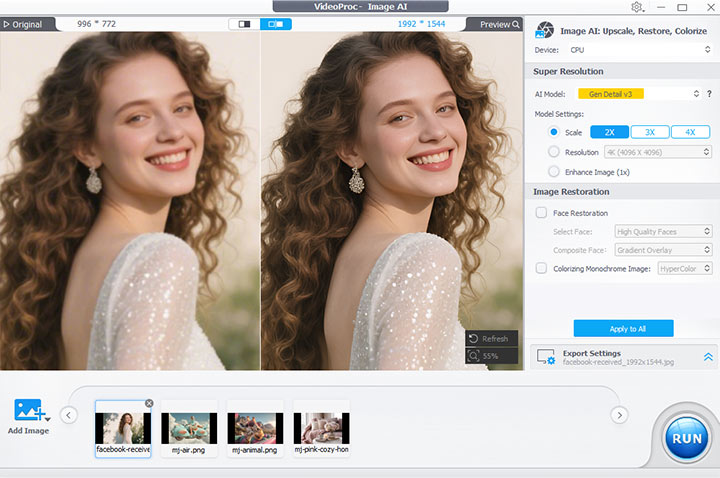Choose the Enhance Image (1x) option
The width and height of the screenshot is (720, 478).
tap(554, 172)
